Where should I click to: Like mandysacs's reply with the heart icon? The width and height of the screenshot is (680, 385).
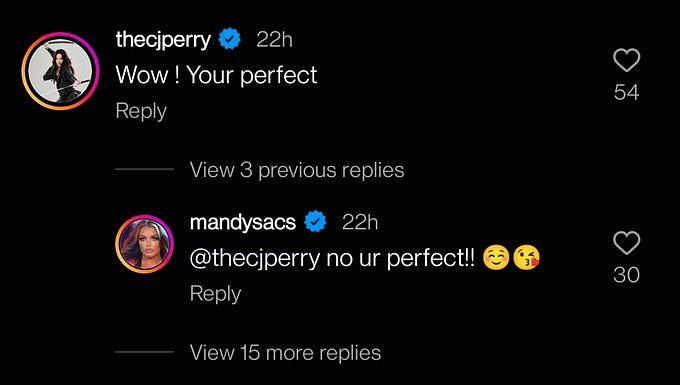coord(627,243)
